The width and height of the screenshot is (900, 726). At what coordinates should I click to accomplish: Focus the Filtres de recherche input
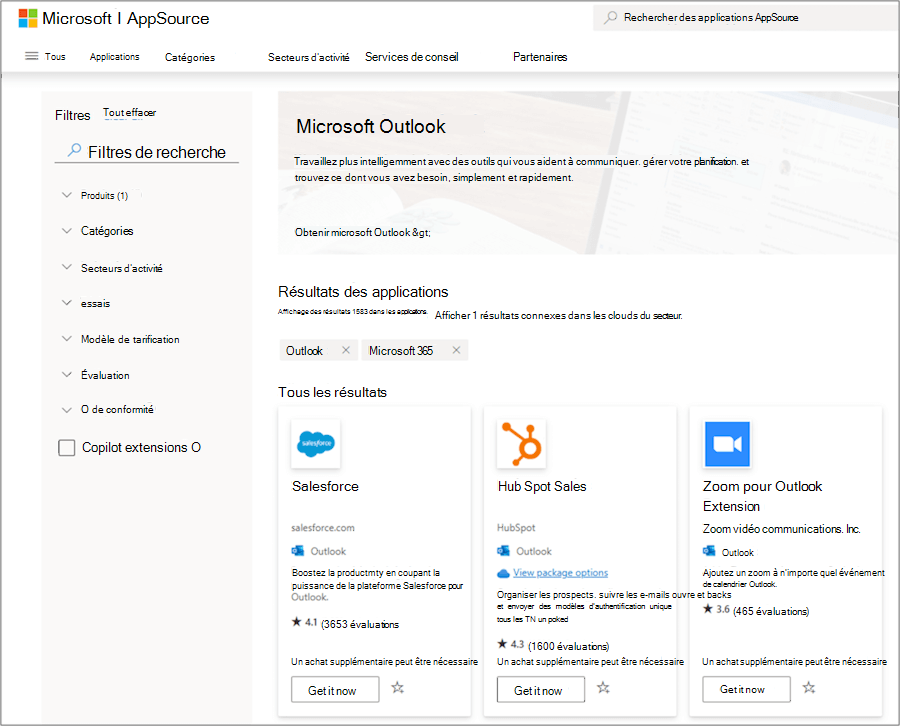coord(147,152)
